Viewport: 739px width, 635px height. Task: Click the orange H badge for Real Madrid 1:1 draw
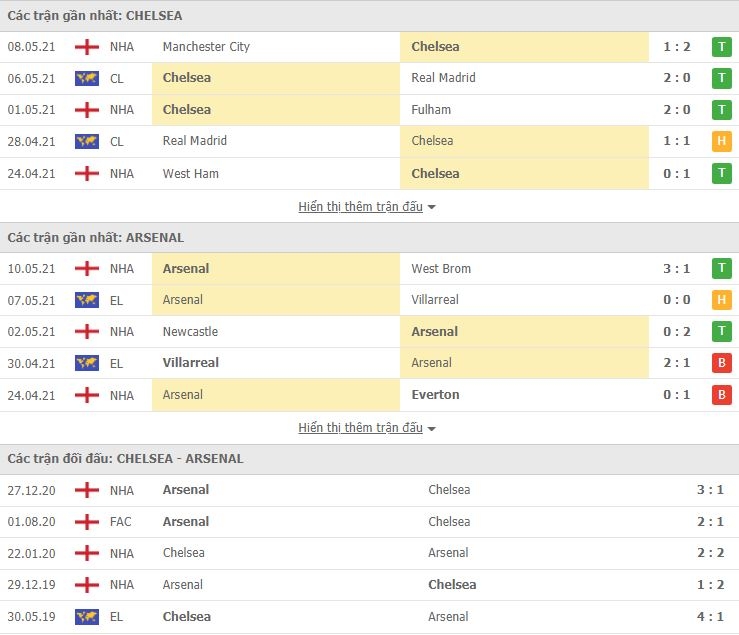click(x=722, y=141)
